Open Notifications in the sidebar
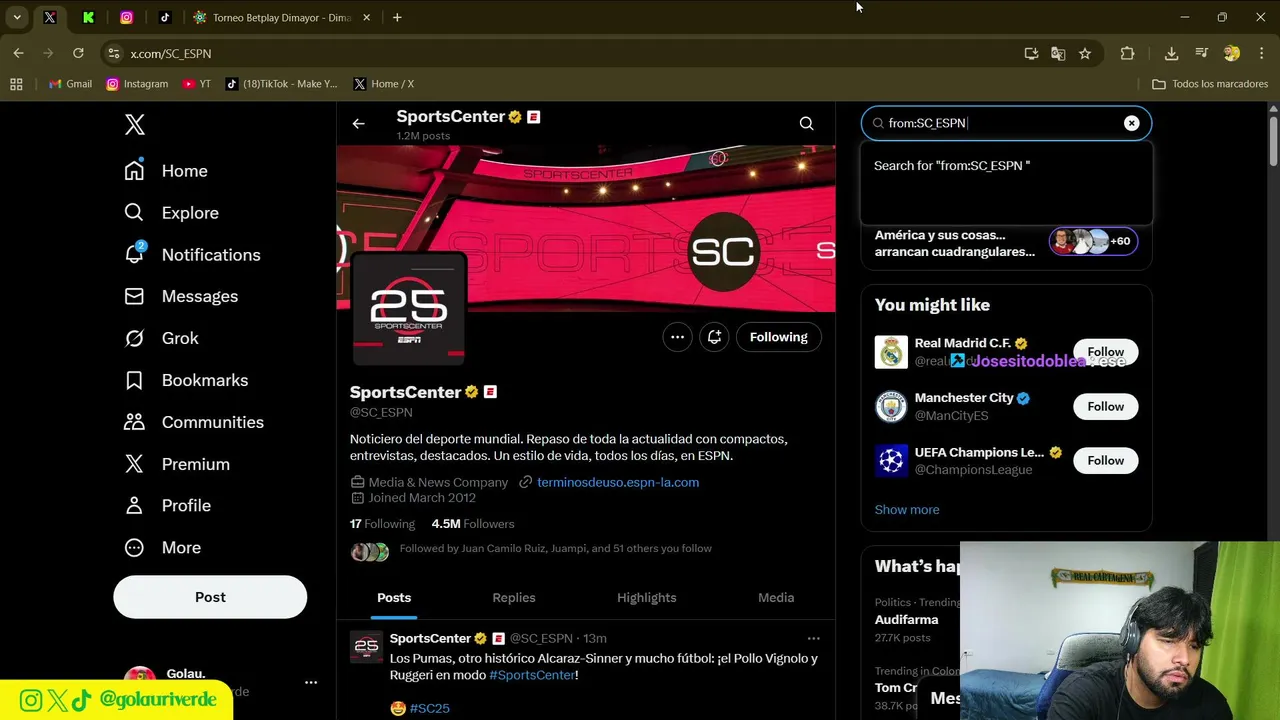This screenshot has height=720, width=1280. (192, 255)
